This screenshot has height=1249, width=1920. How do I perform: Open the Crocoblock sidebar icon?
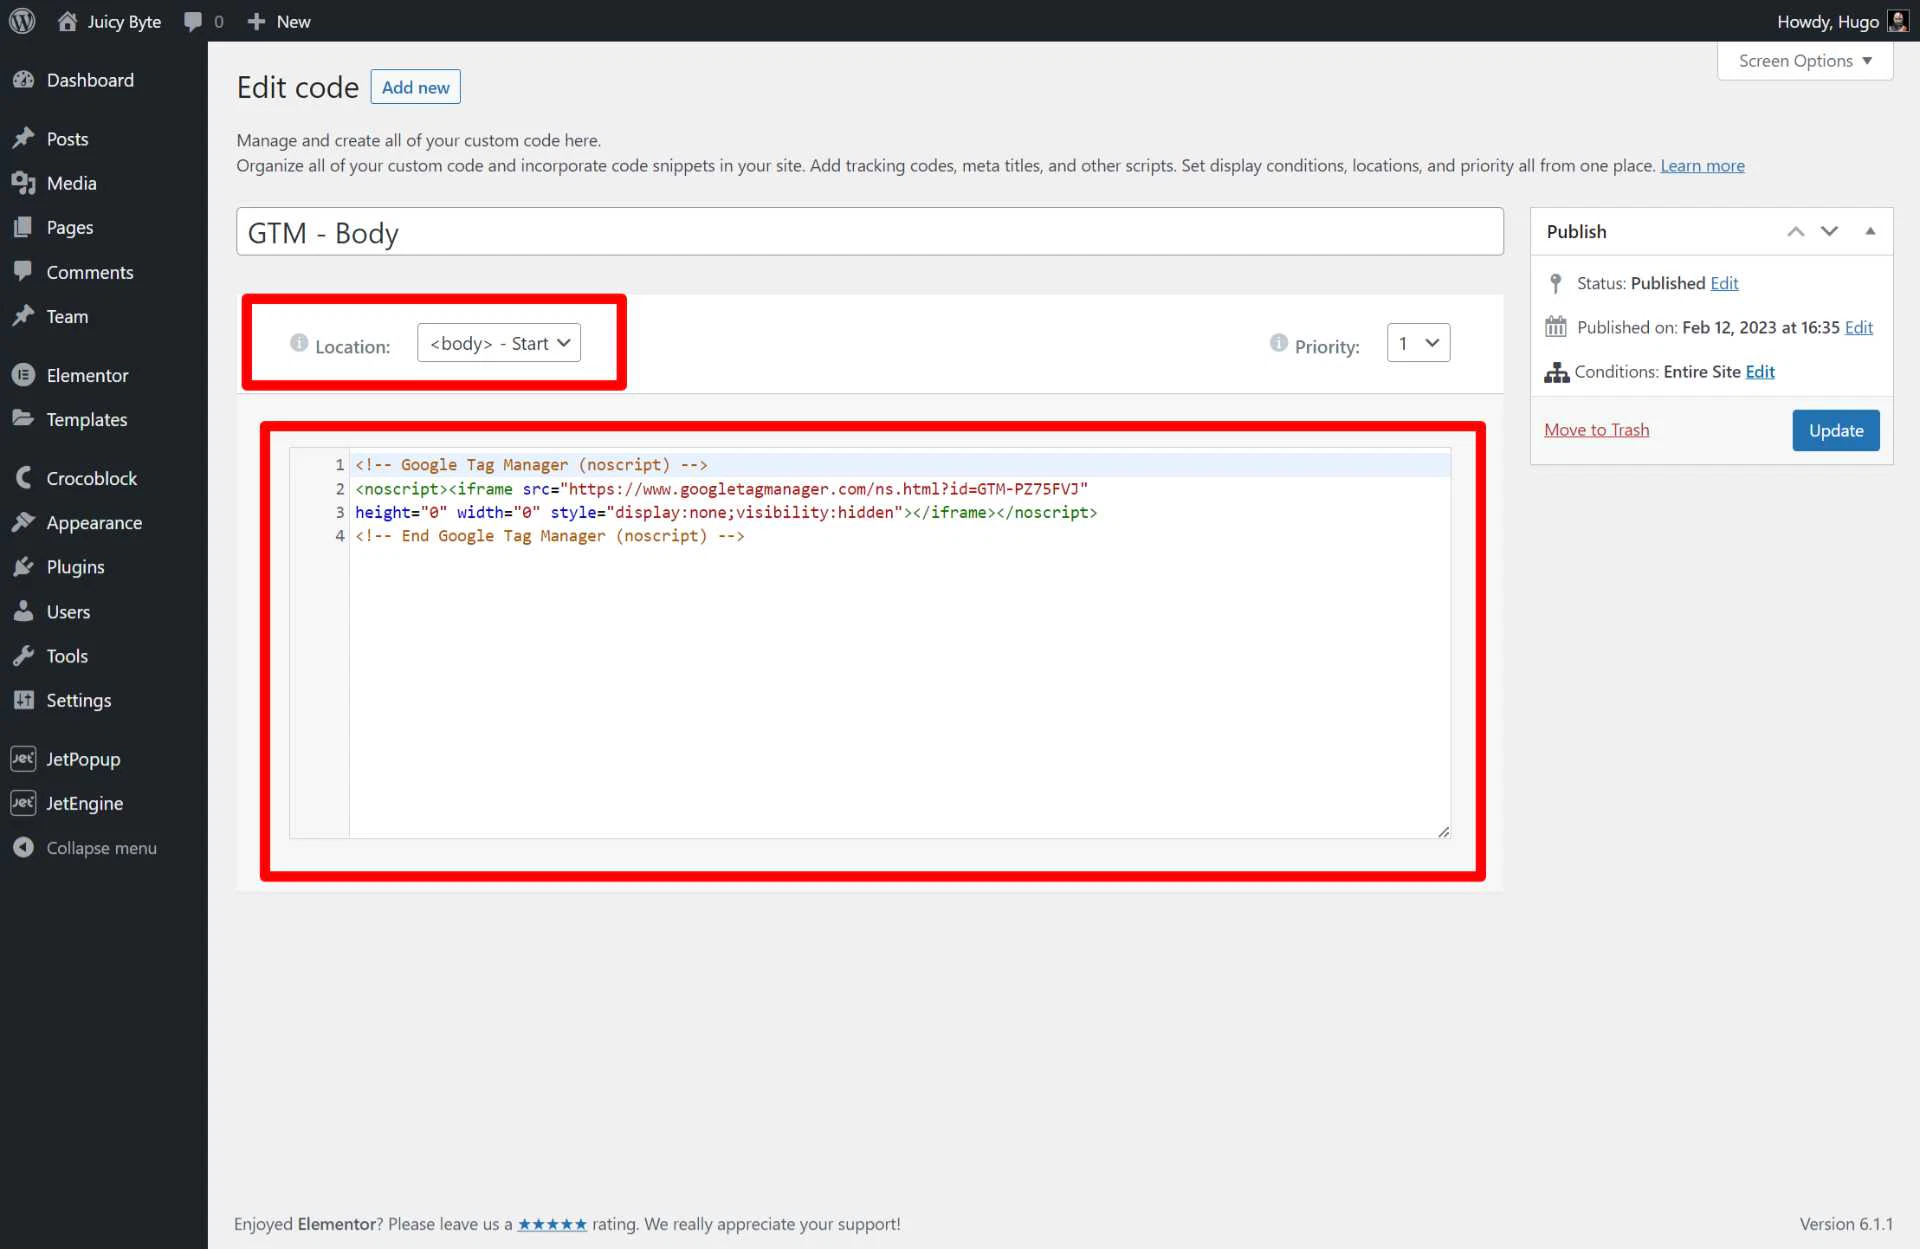[x=24, y=477]
